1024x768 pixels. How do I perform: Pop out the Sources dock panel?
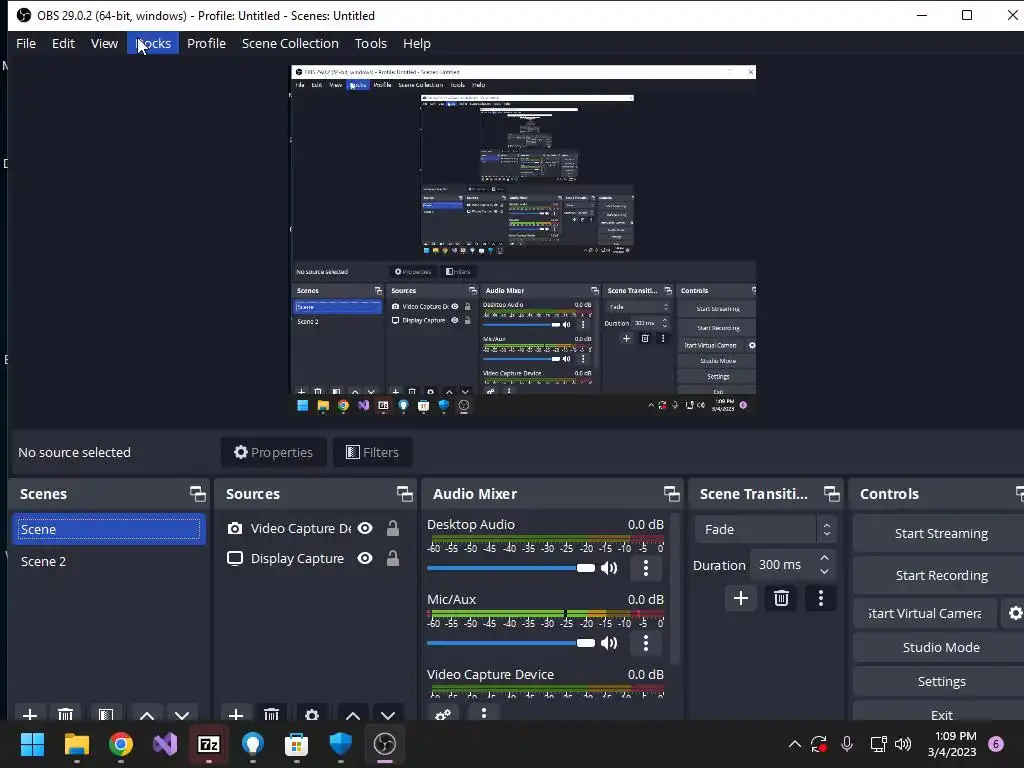[x=405, y=494]
